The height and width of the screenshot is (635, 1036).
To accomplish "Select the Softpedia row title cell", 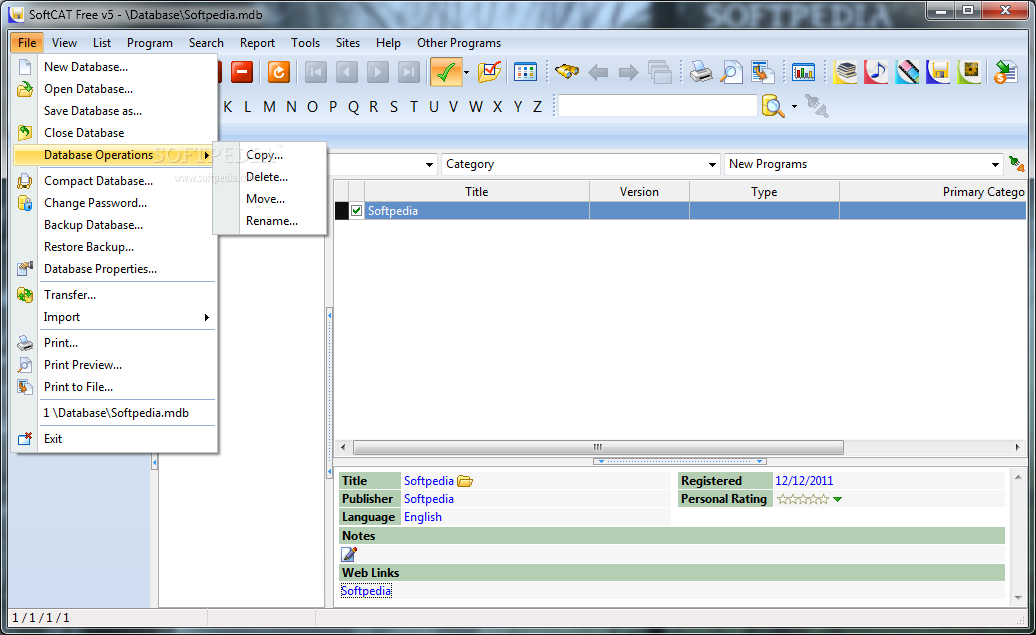I will 476,211.
